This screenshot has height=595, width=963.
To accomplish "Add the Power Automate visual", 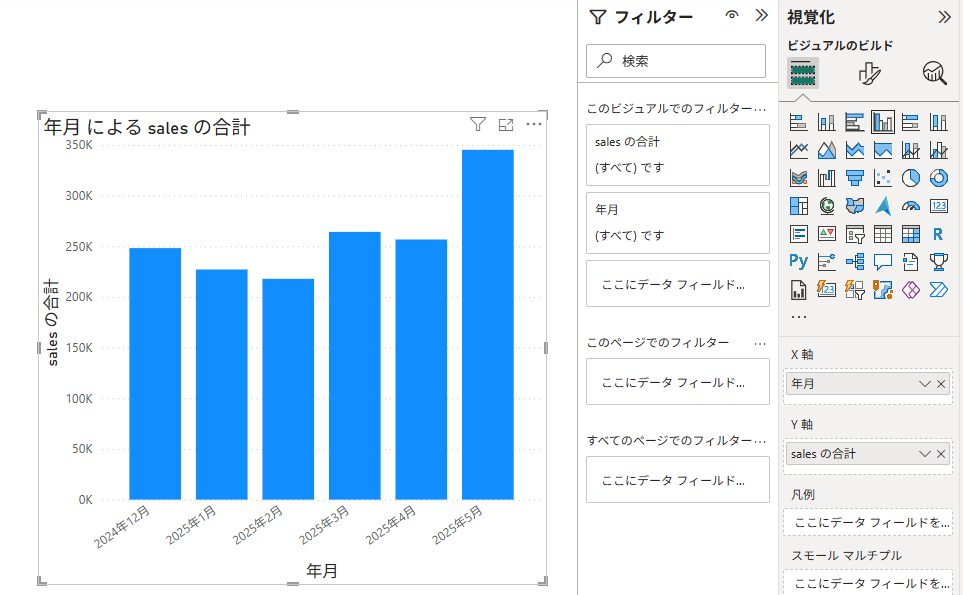I will pos(938,290).
